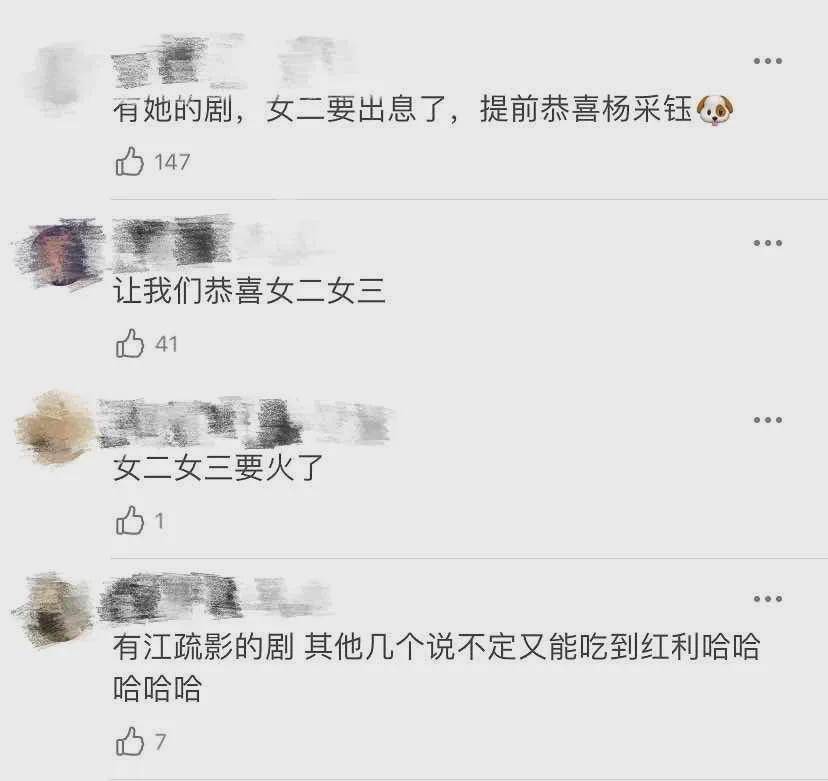This screenshot has width=828, height=781.
Task: Open more options for '女二女三要火了' comment
Action: point(767,420)
